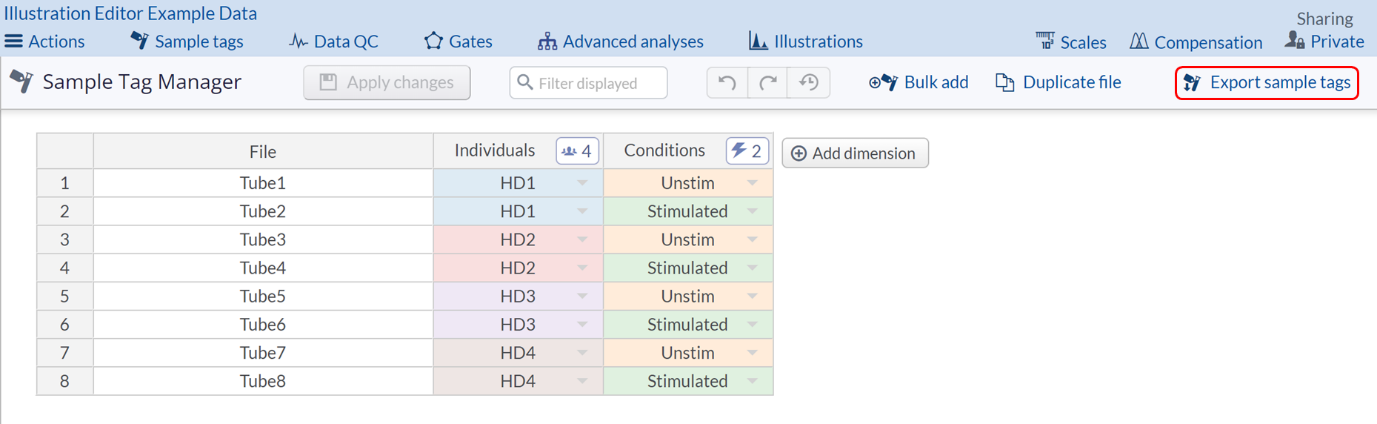Image resolution: width=1377 pixels, height=424 pixels.
Task: Expand Tube2 Conditions Stimulated dropdown
Action: point(752,212)
